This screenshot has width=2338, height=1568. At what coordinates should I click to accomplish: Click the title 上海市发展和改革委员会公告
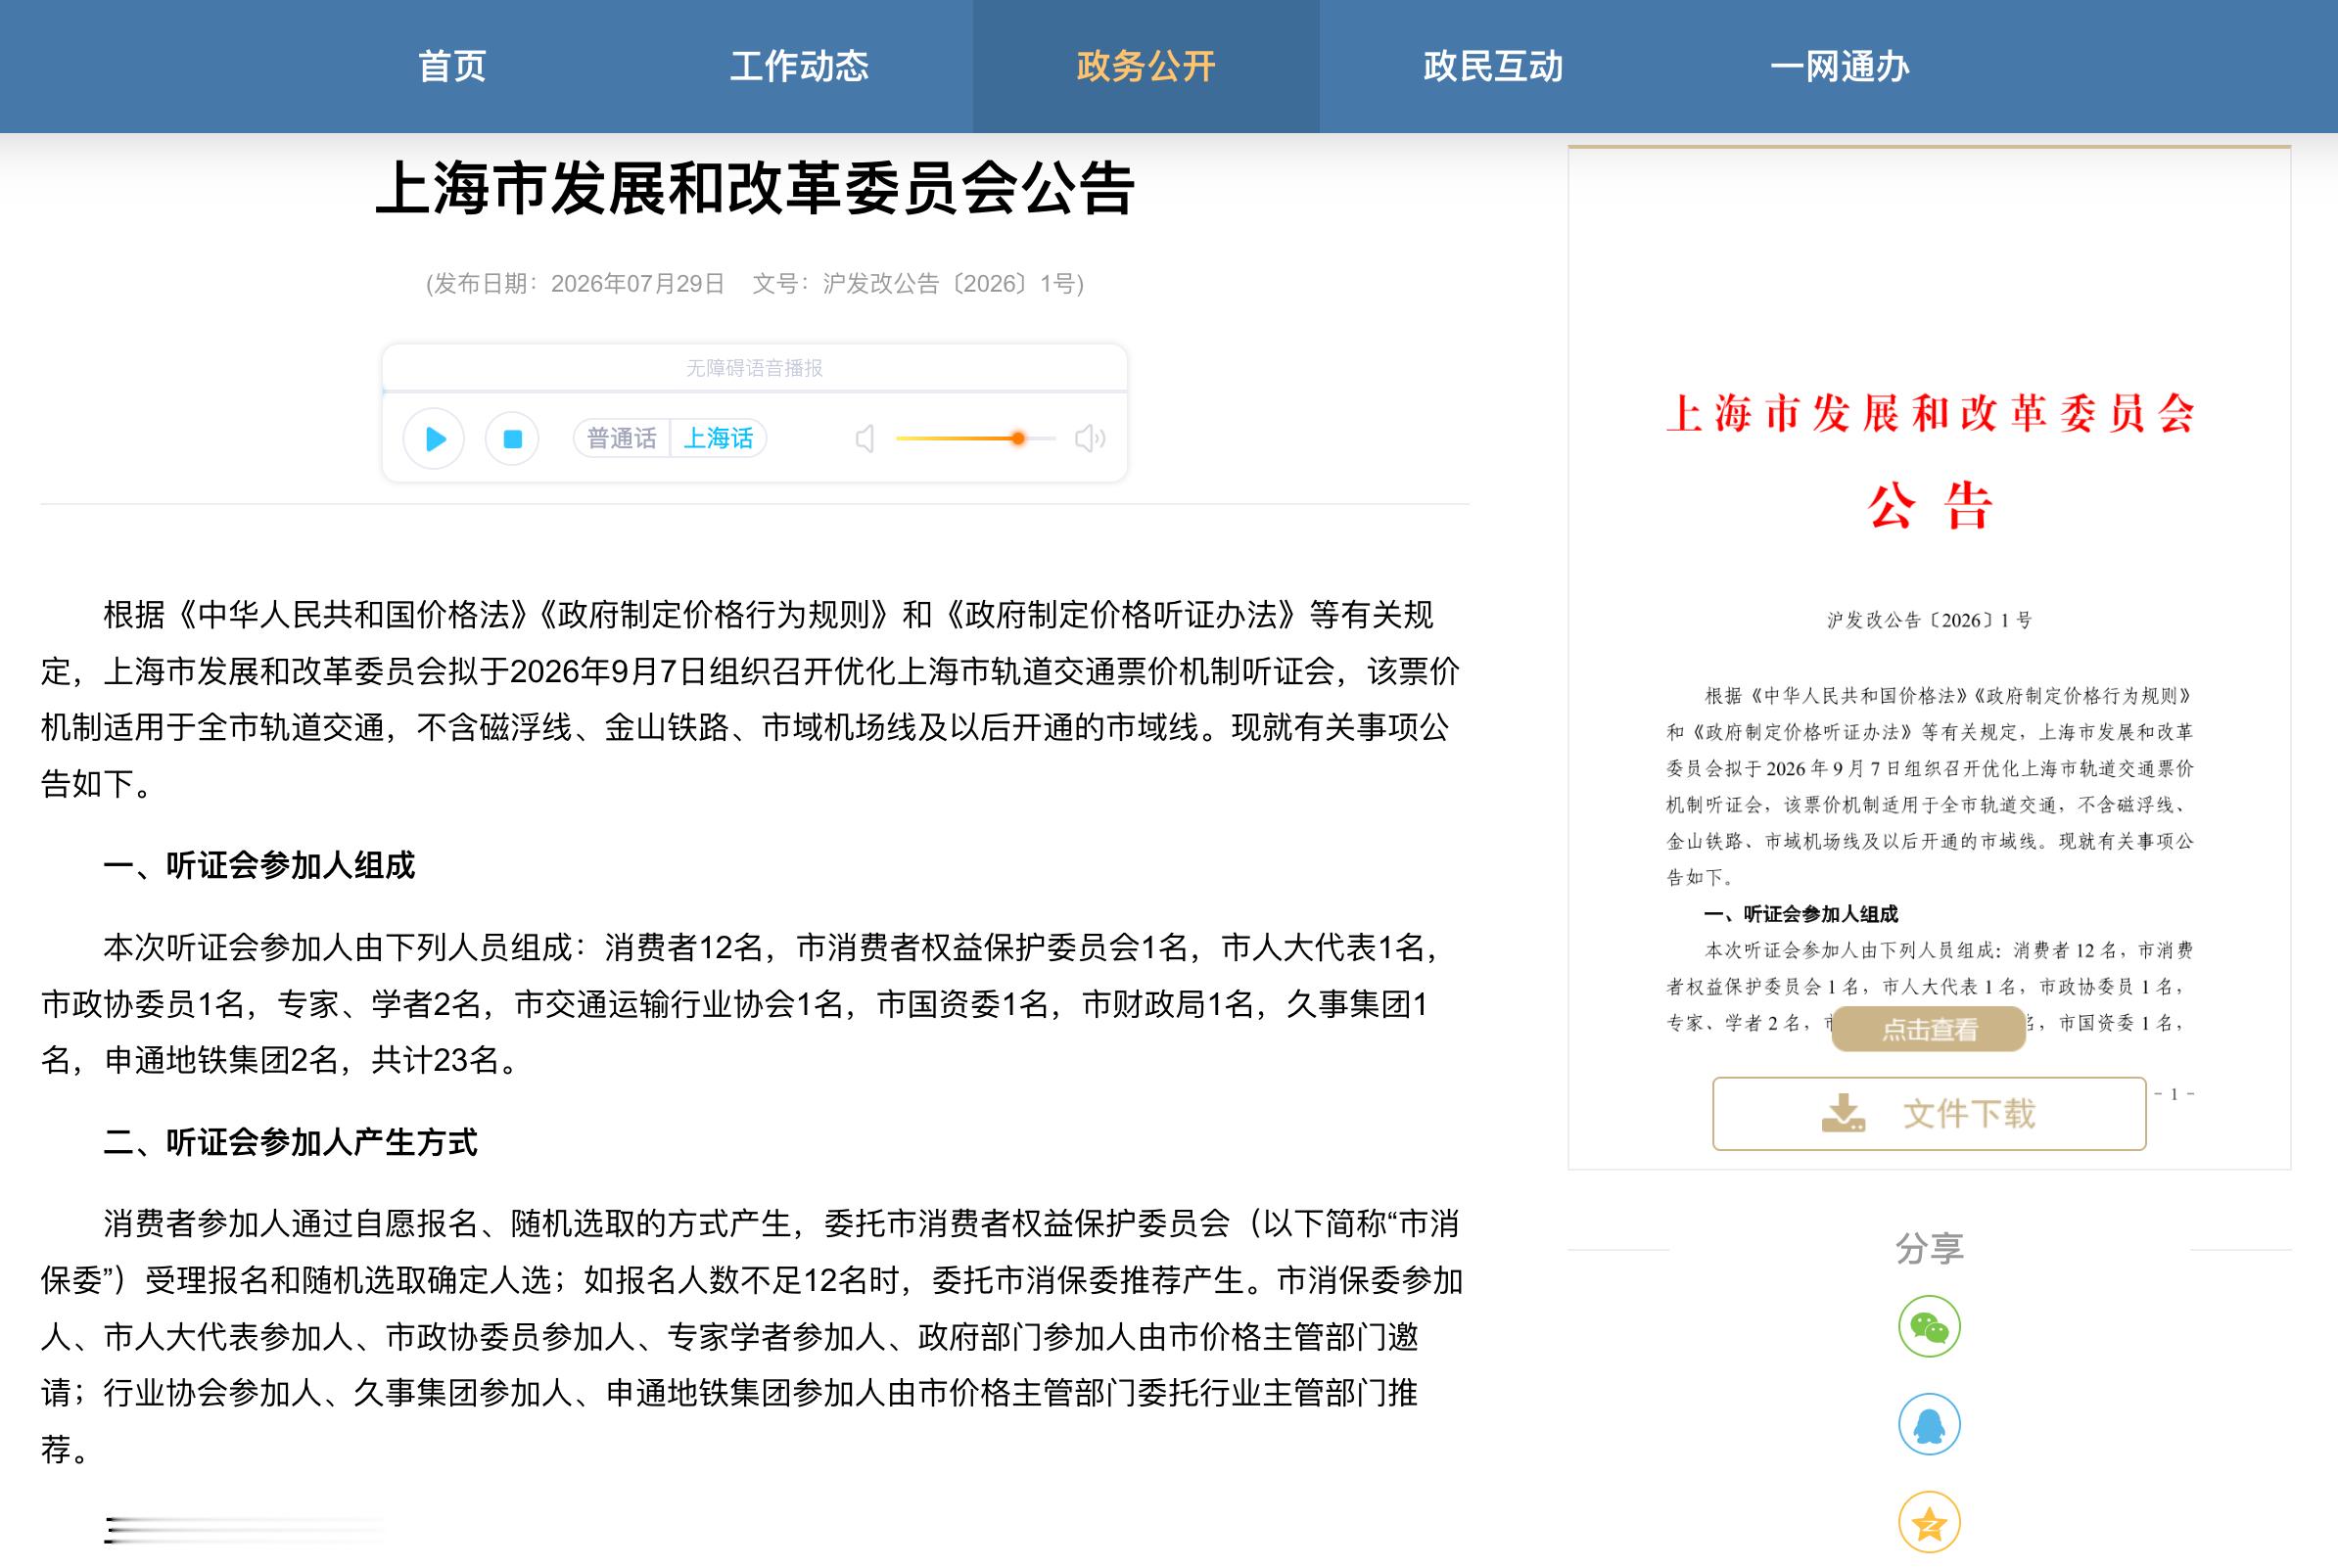[755, 188]
